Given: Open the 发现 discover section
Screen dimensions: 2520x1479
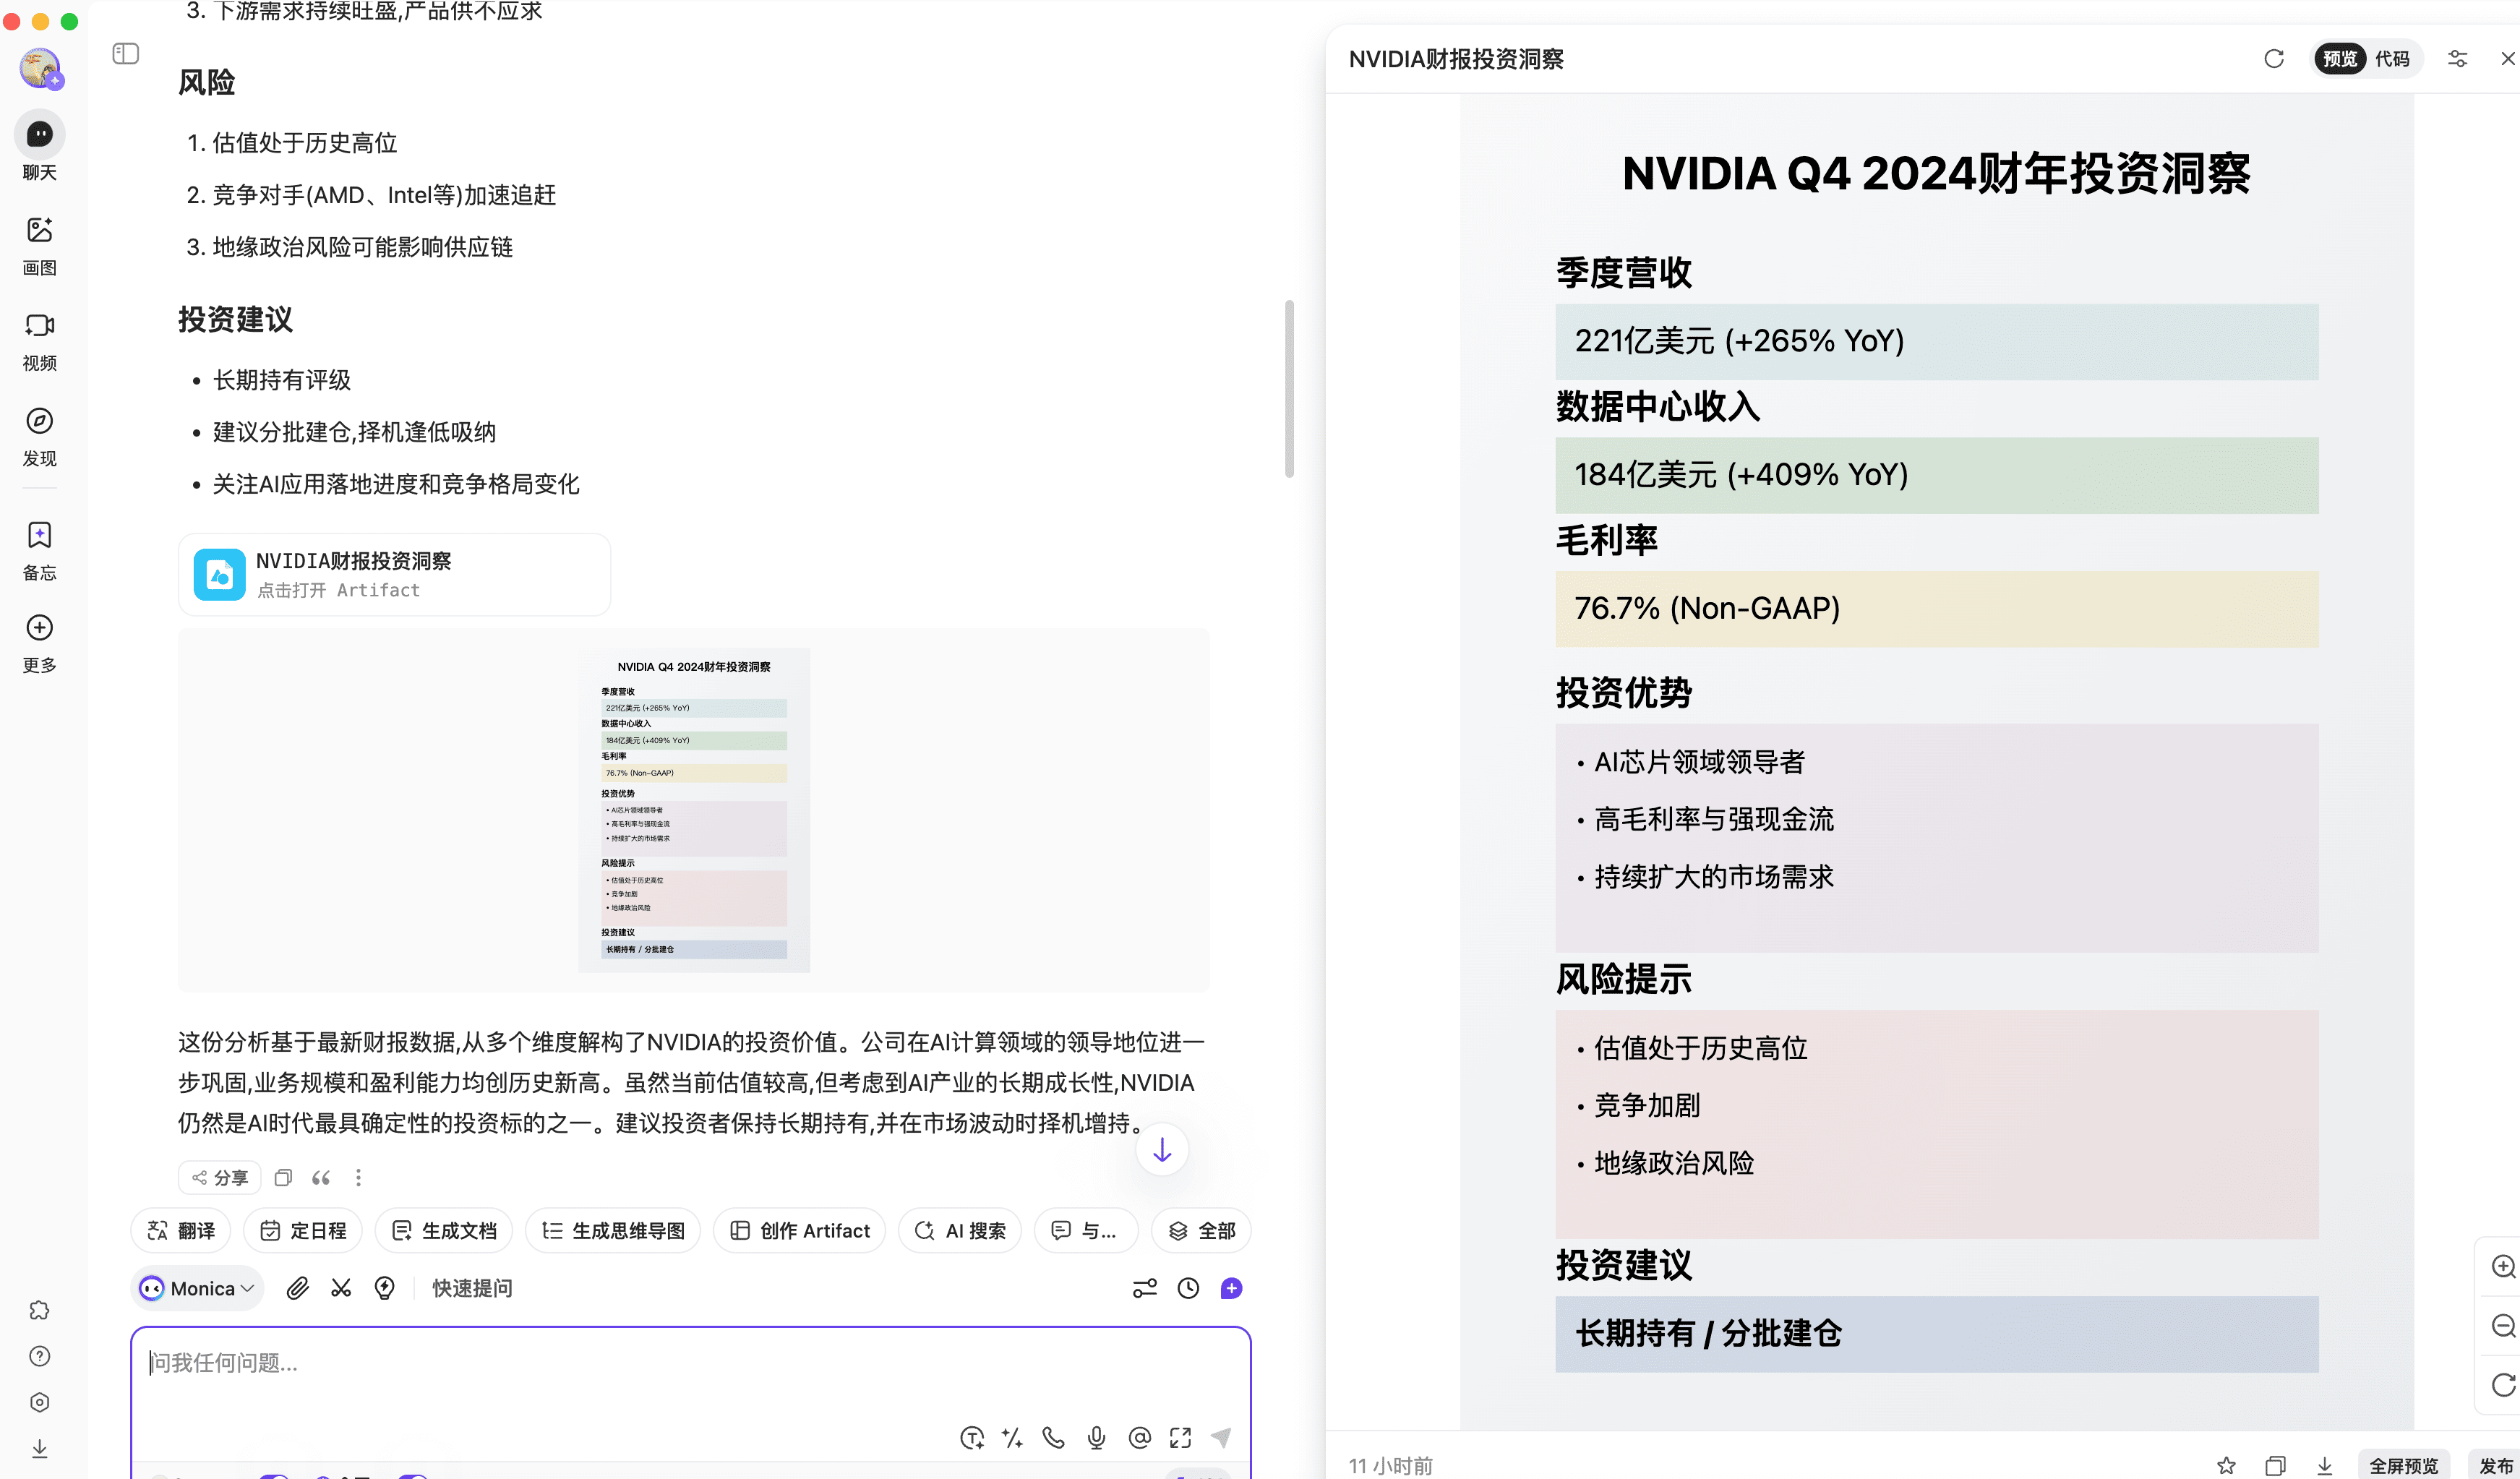Looking at the screenshot, I should click(x=40, y=437).
